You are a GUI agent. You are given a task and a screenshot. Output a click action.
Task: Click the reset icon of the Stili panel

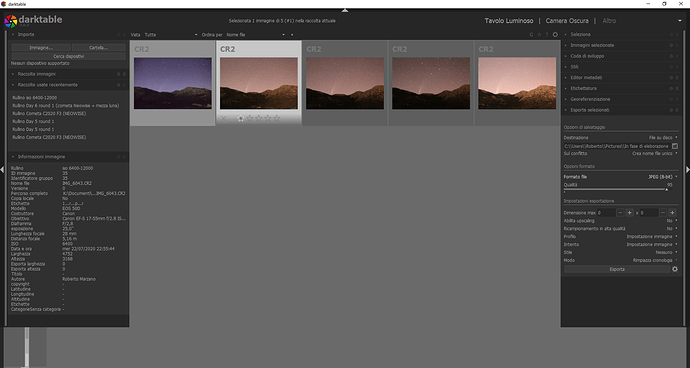(x=671, y=67)
